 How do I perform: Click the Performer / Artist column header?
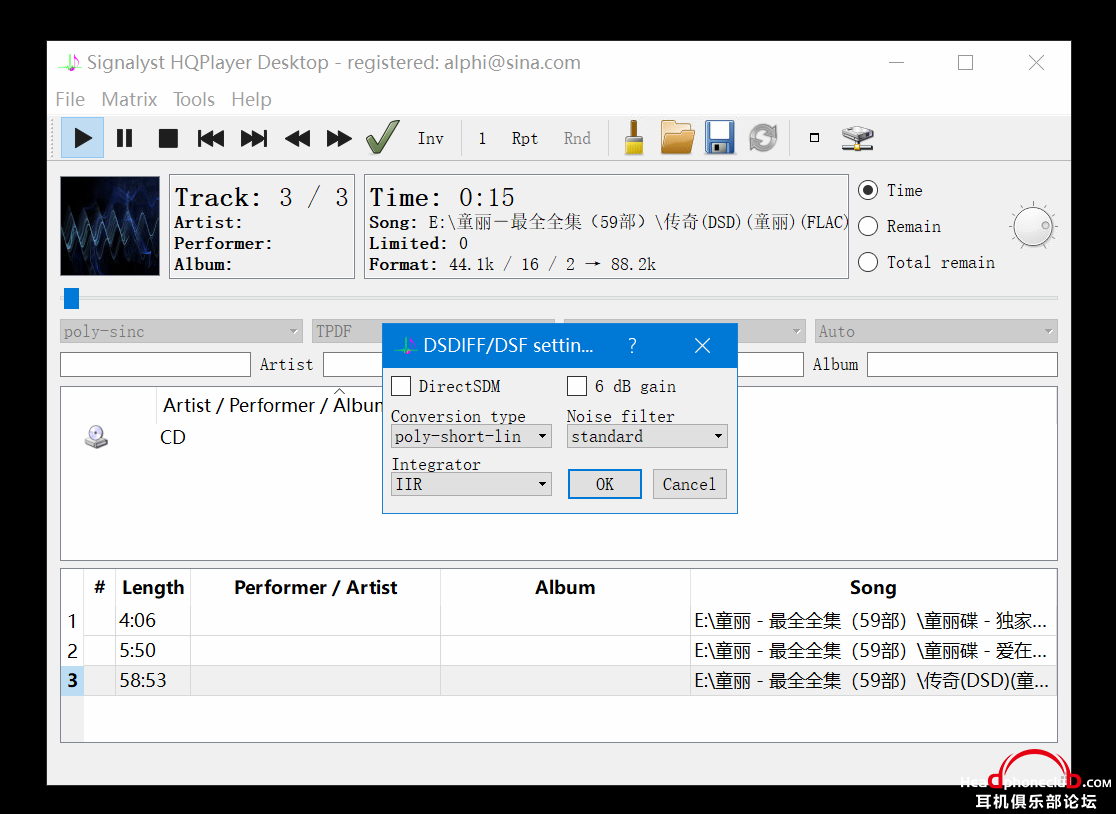(315, 588)
